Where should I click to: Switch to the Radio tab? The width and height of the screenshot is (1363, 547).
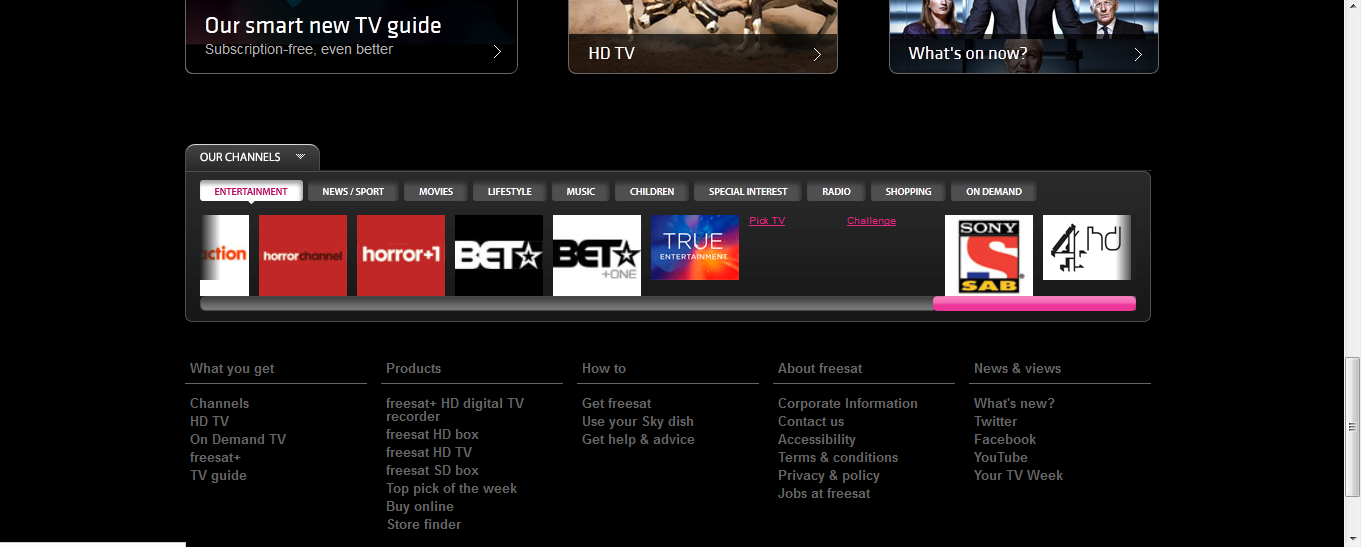coord(837,191)
